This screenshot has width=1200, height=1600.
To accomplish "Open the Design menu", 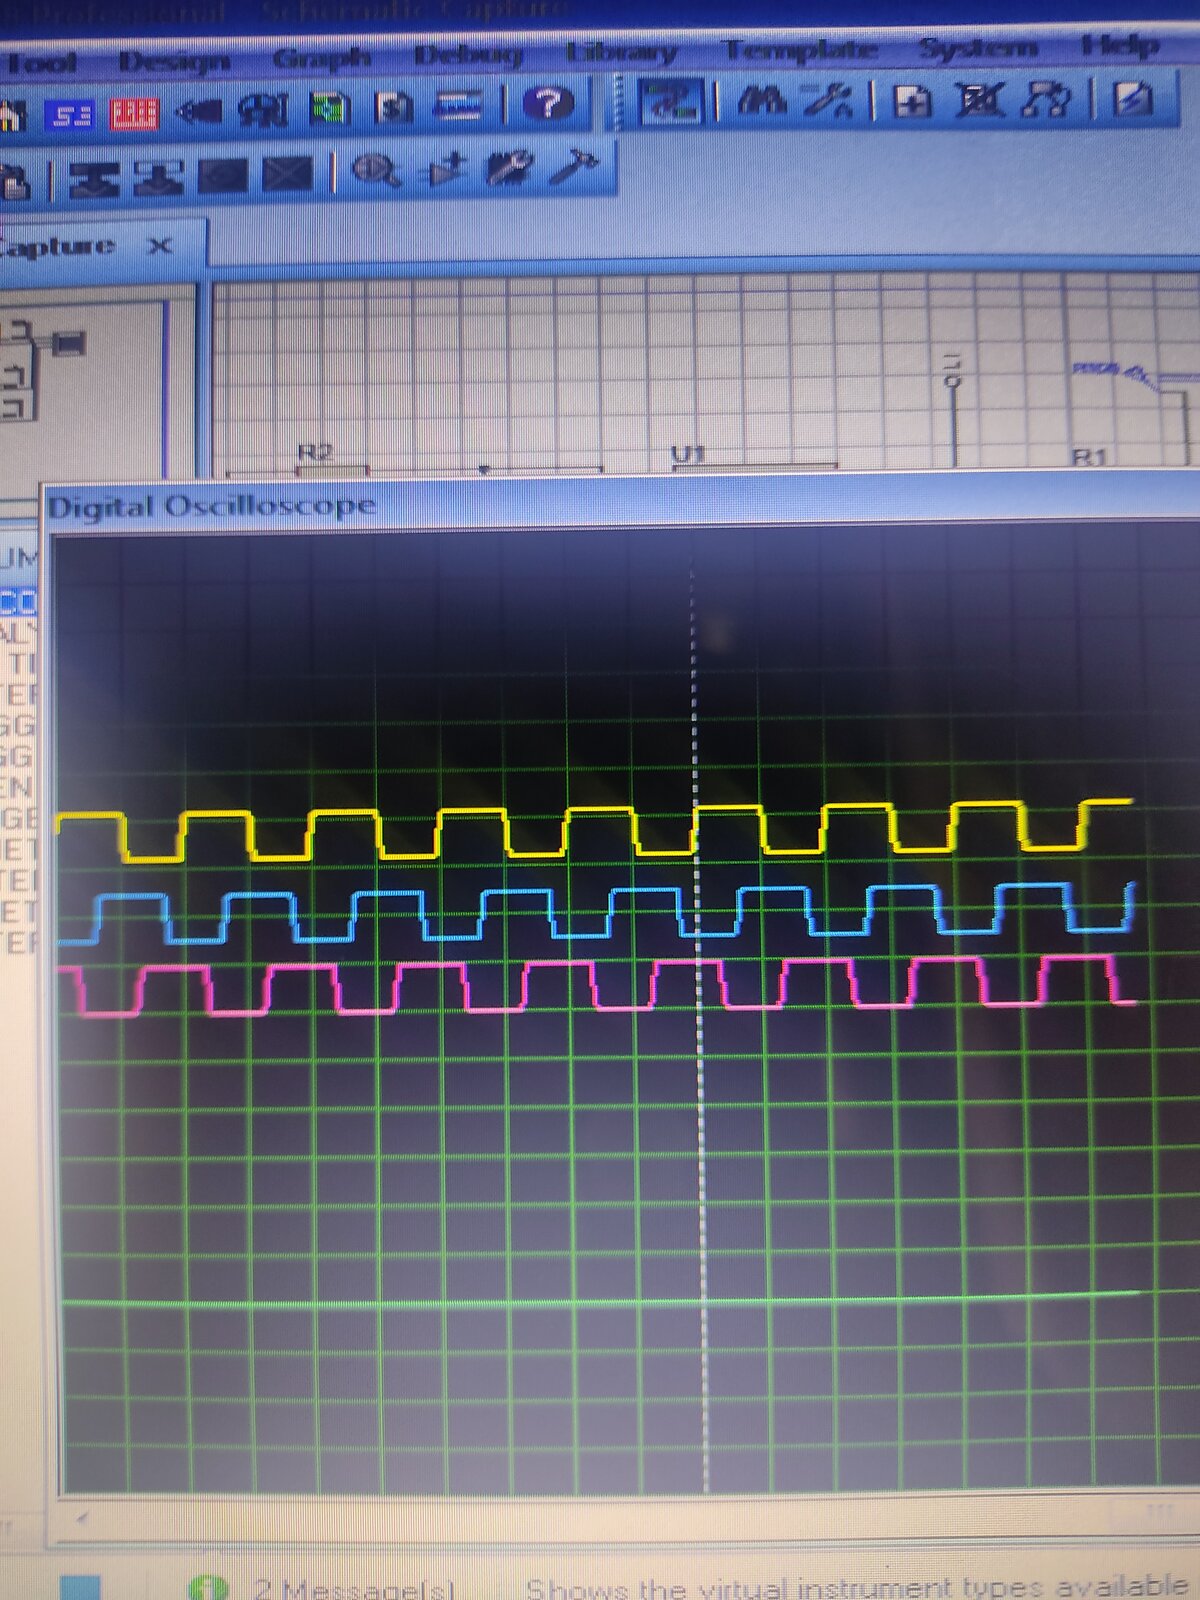I will pos(174,61).
